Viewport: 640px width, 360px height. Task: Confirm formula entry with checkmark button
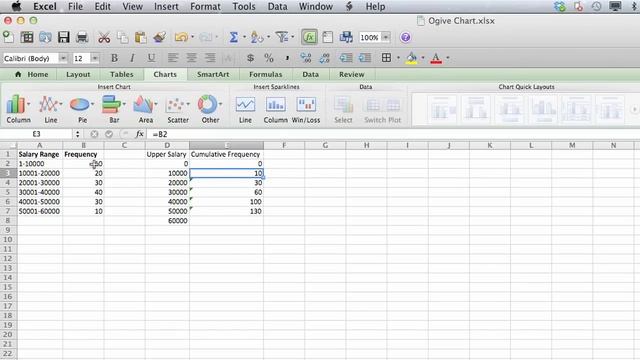(109, 134)
